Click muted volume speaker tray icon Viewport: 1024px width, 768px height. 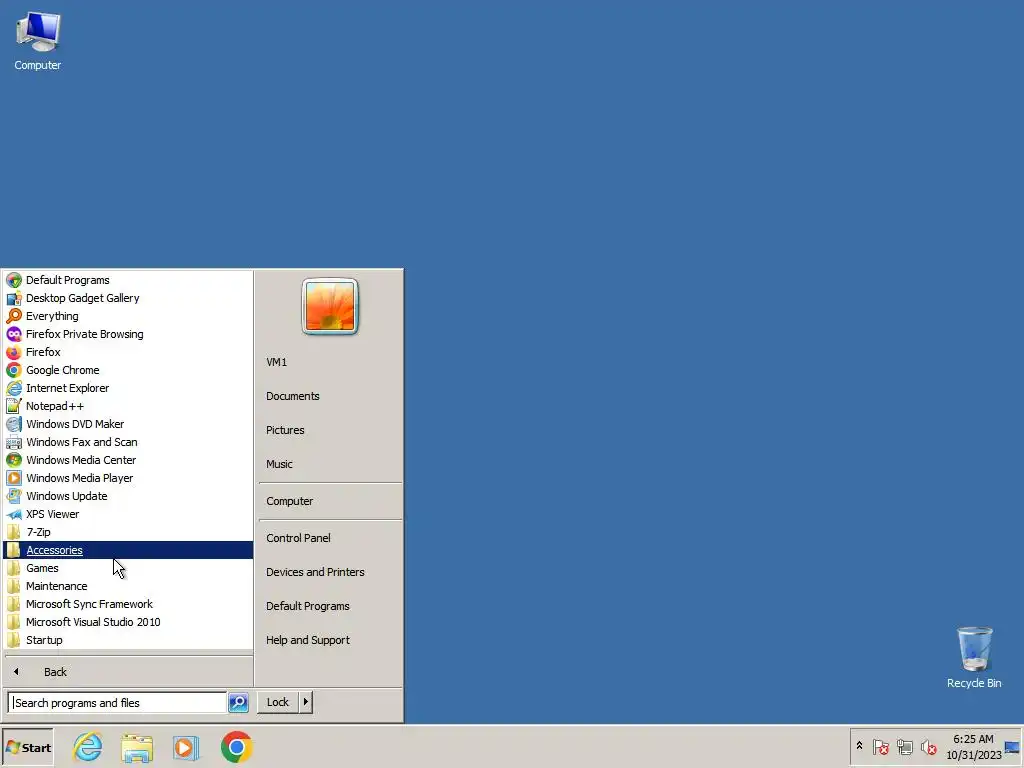coord(928,746)
